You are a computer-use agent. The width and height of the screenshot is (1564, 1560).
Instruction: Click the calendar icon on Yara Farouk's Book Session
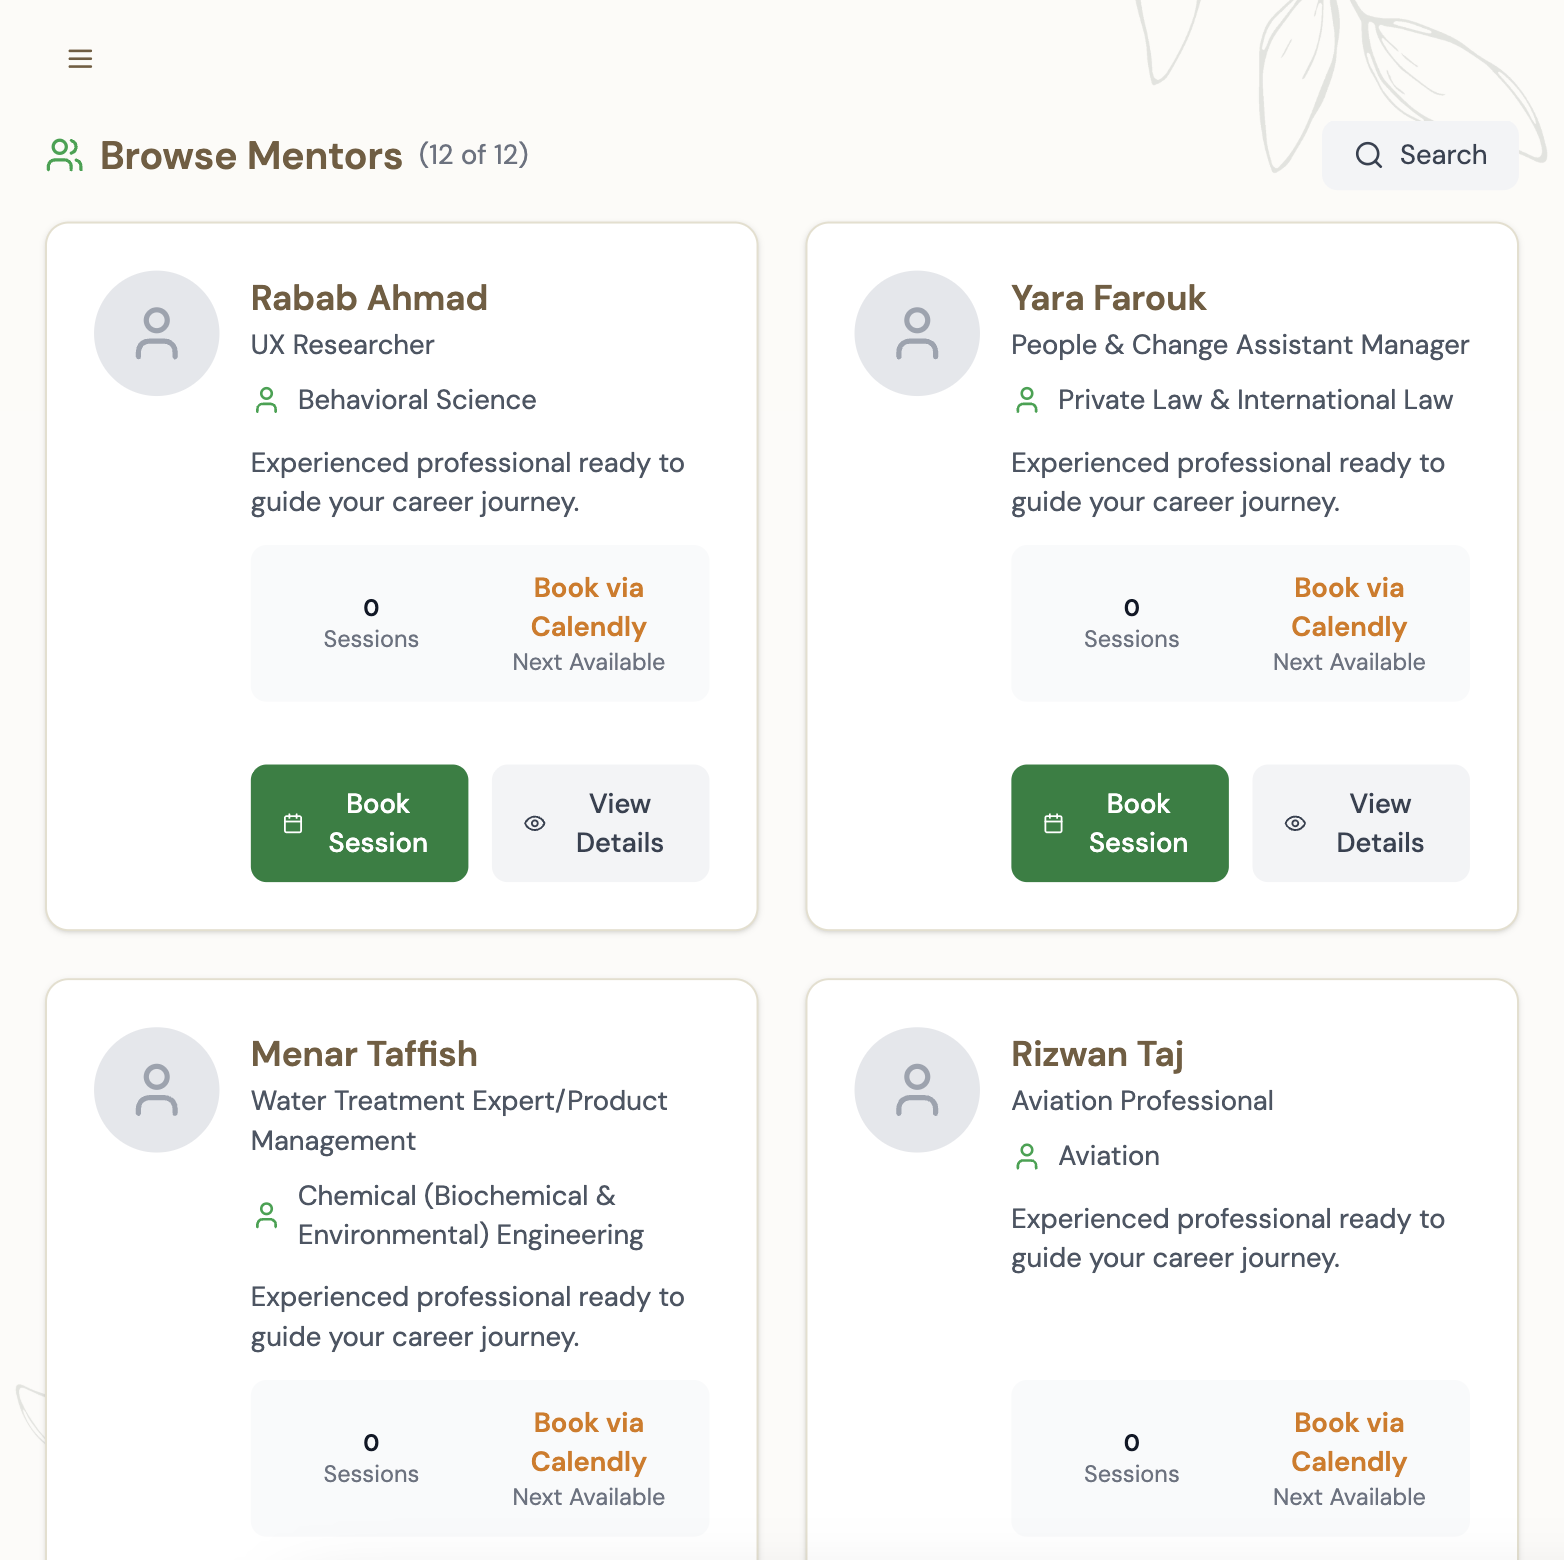pos(1052,823)
